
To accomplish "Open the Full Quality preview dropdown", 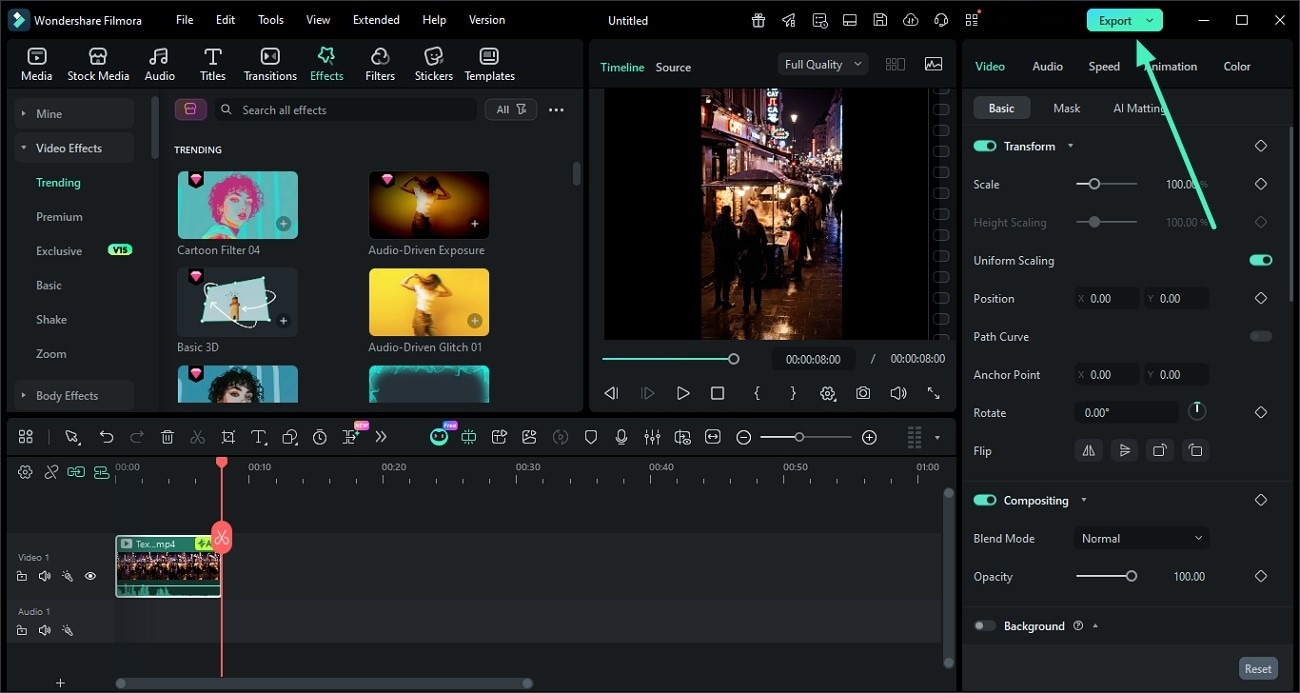I will (822, 64).
